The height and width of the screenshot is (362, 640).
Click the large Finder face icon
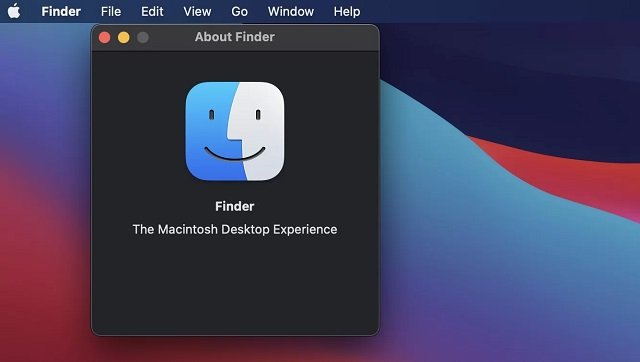pos(235,131)
